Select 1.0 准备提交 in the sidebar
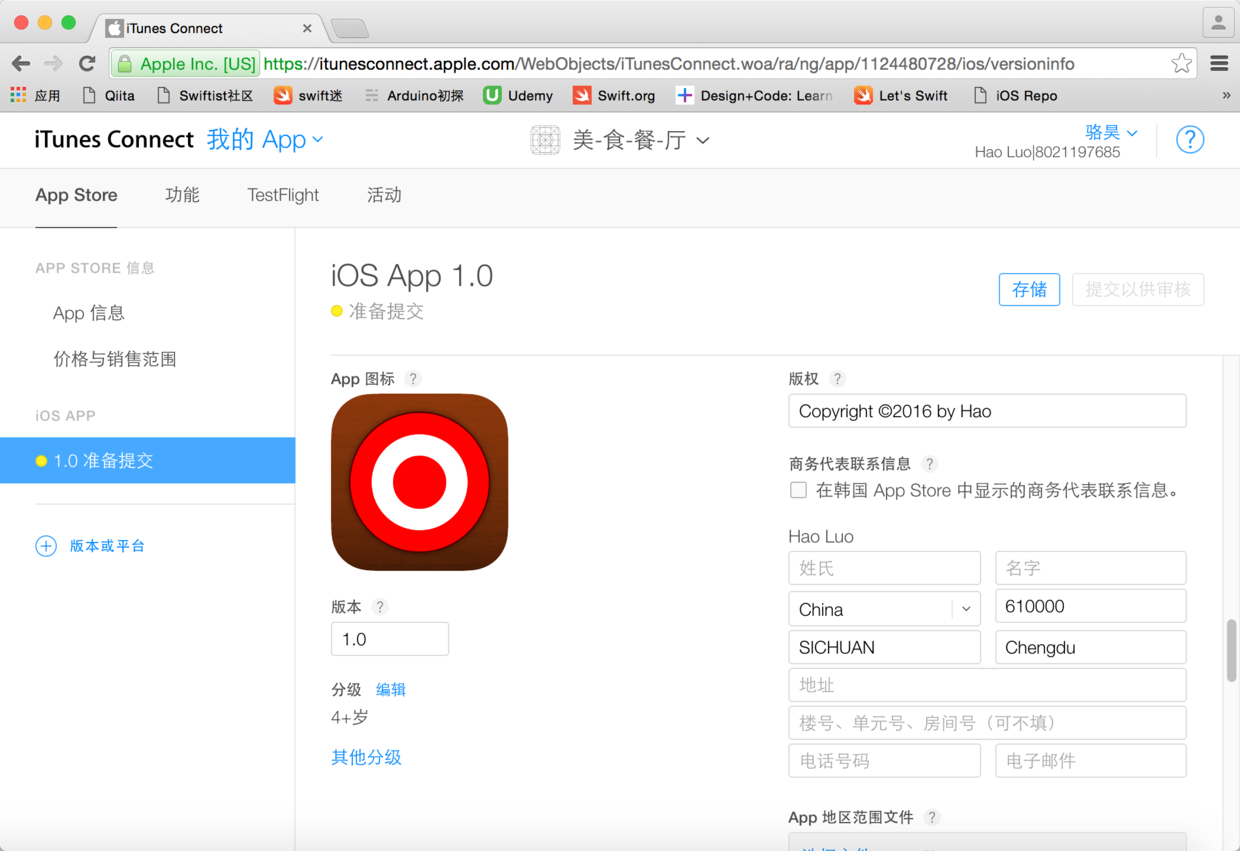 [x=147, y=461]
